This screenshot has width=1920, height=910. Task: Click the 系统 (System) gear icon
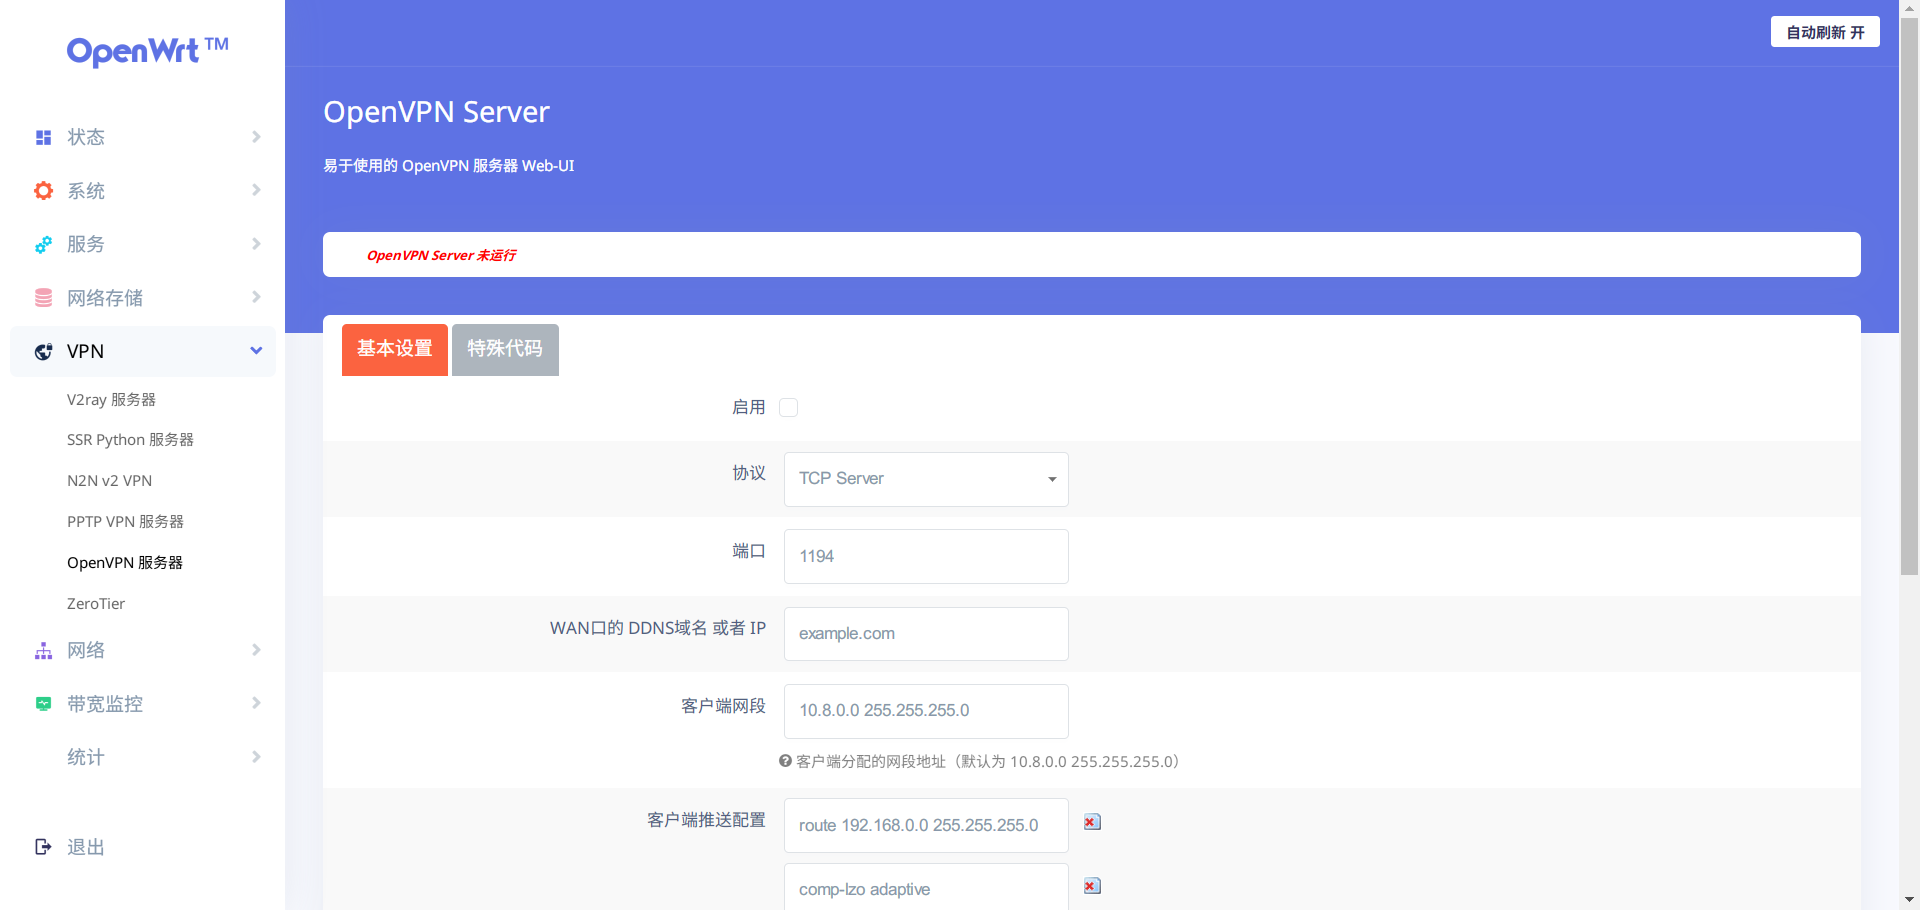[43, 190]
